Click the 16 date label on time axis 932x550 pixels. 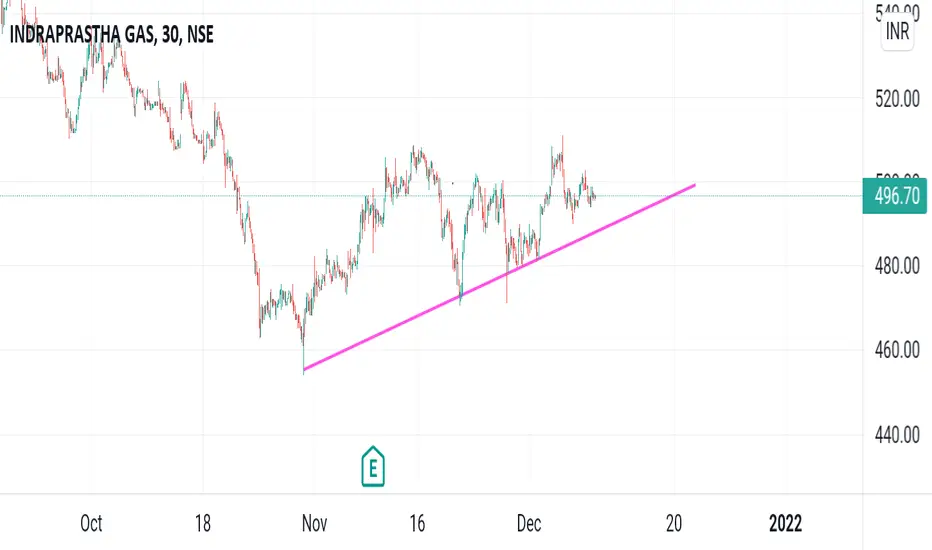[x=417, y=523]
